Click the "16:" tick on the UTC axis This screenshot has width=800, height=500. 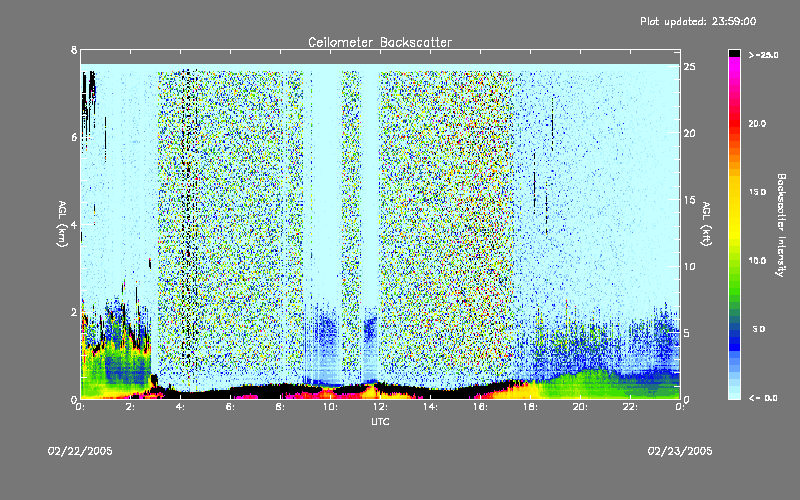coord(480,407)
